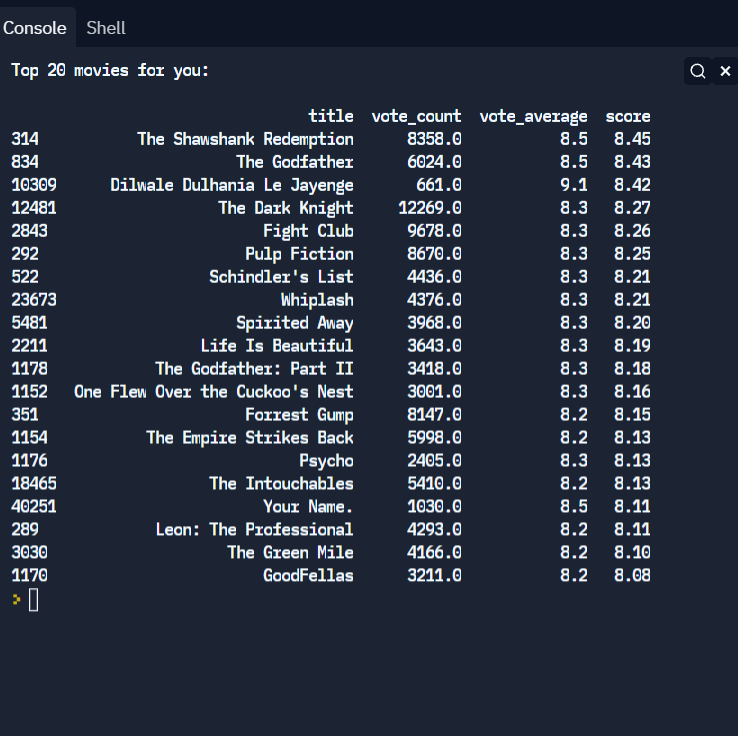
Task: Click vote average 9.1
Action: 574,185
